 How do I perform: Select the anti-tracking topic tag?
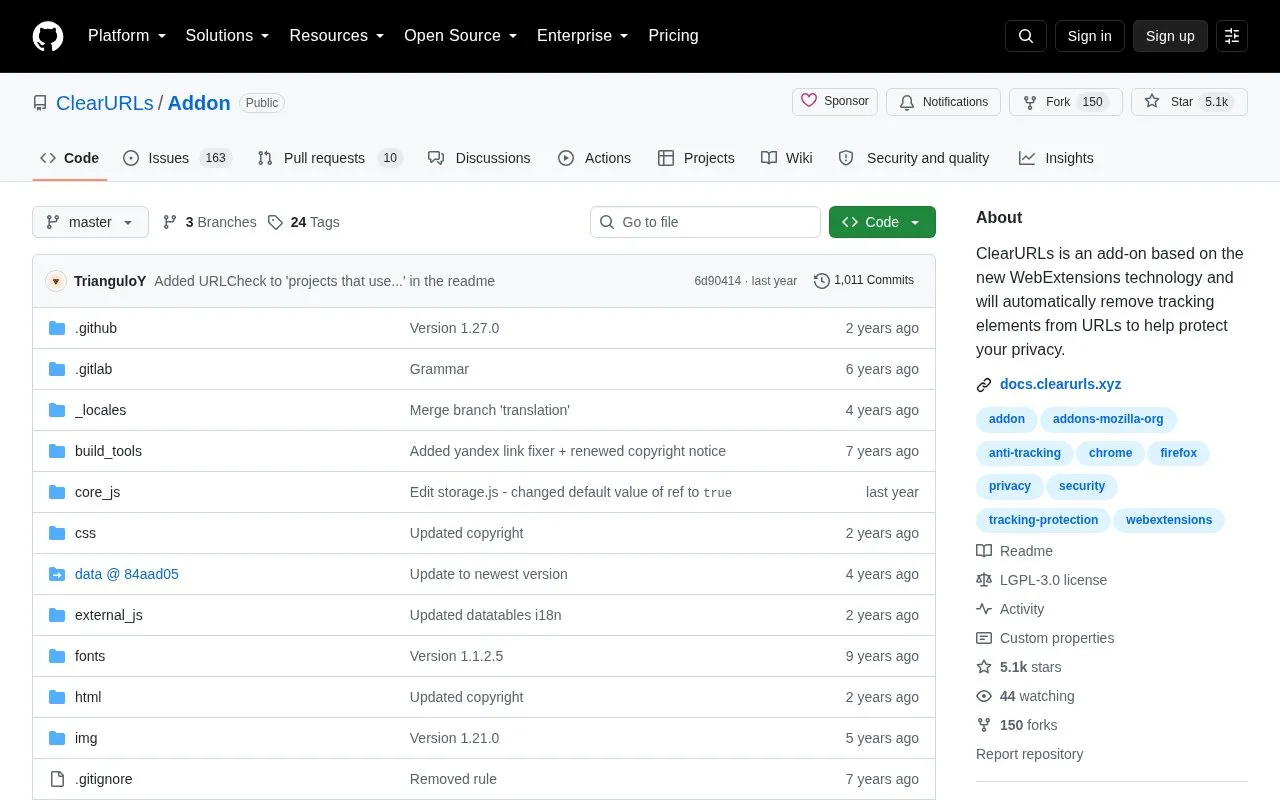[x=1024, y=453]
